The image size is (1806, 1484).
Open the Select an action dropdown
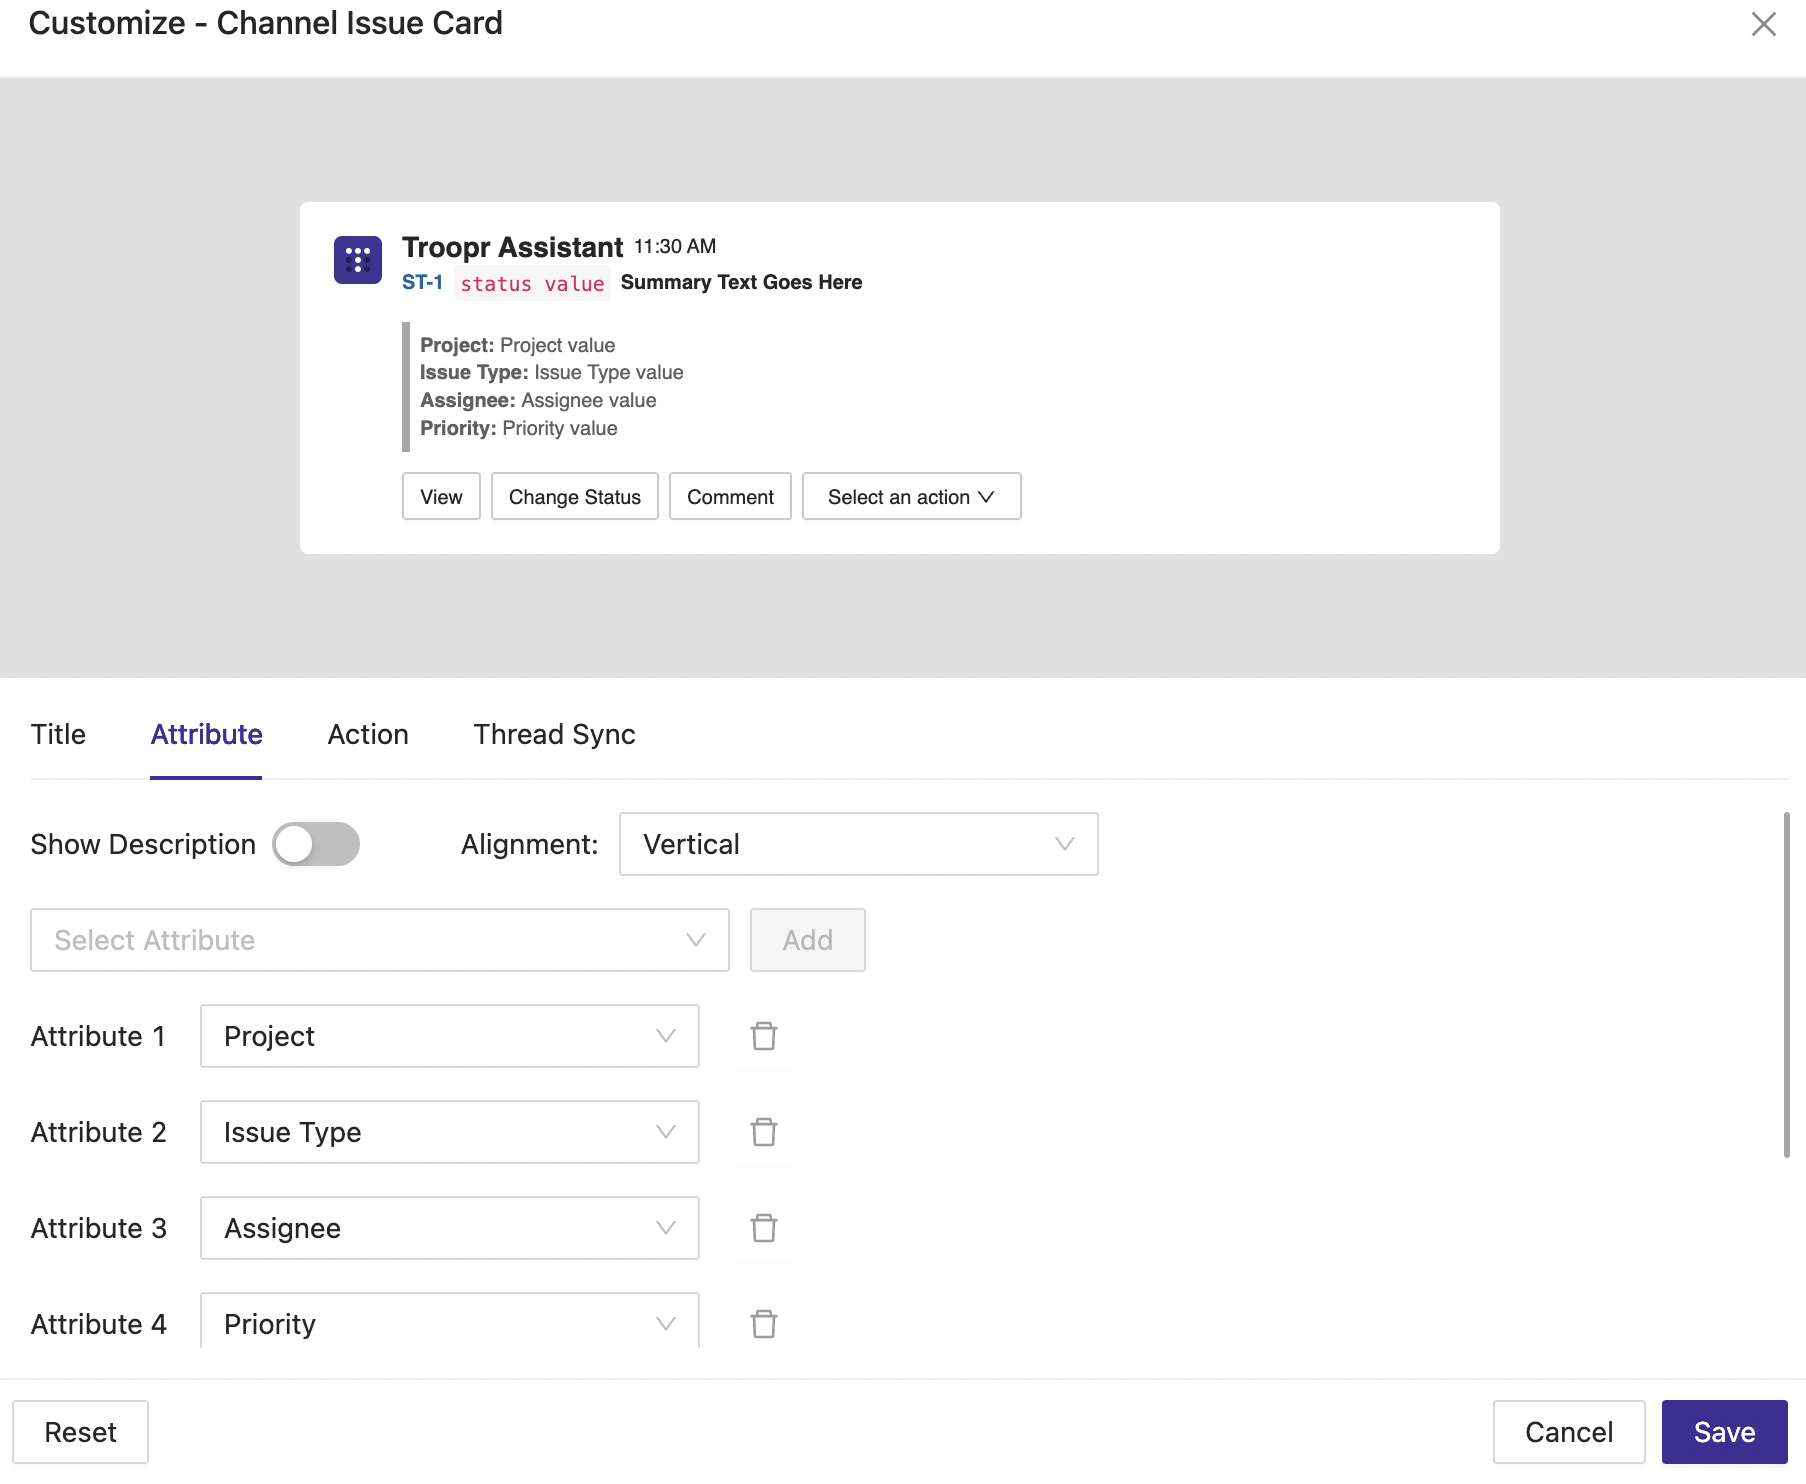(912, 496)
